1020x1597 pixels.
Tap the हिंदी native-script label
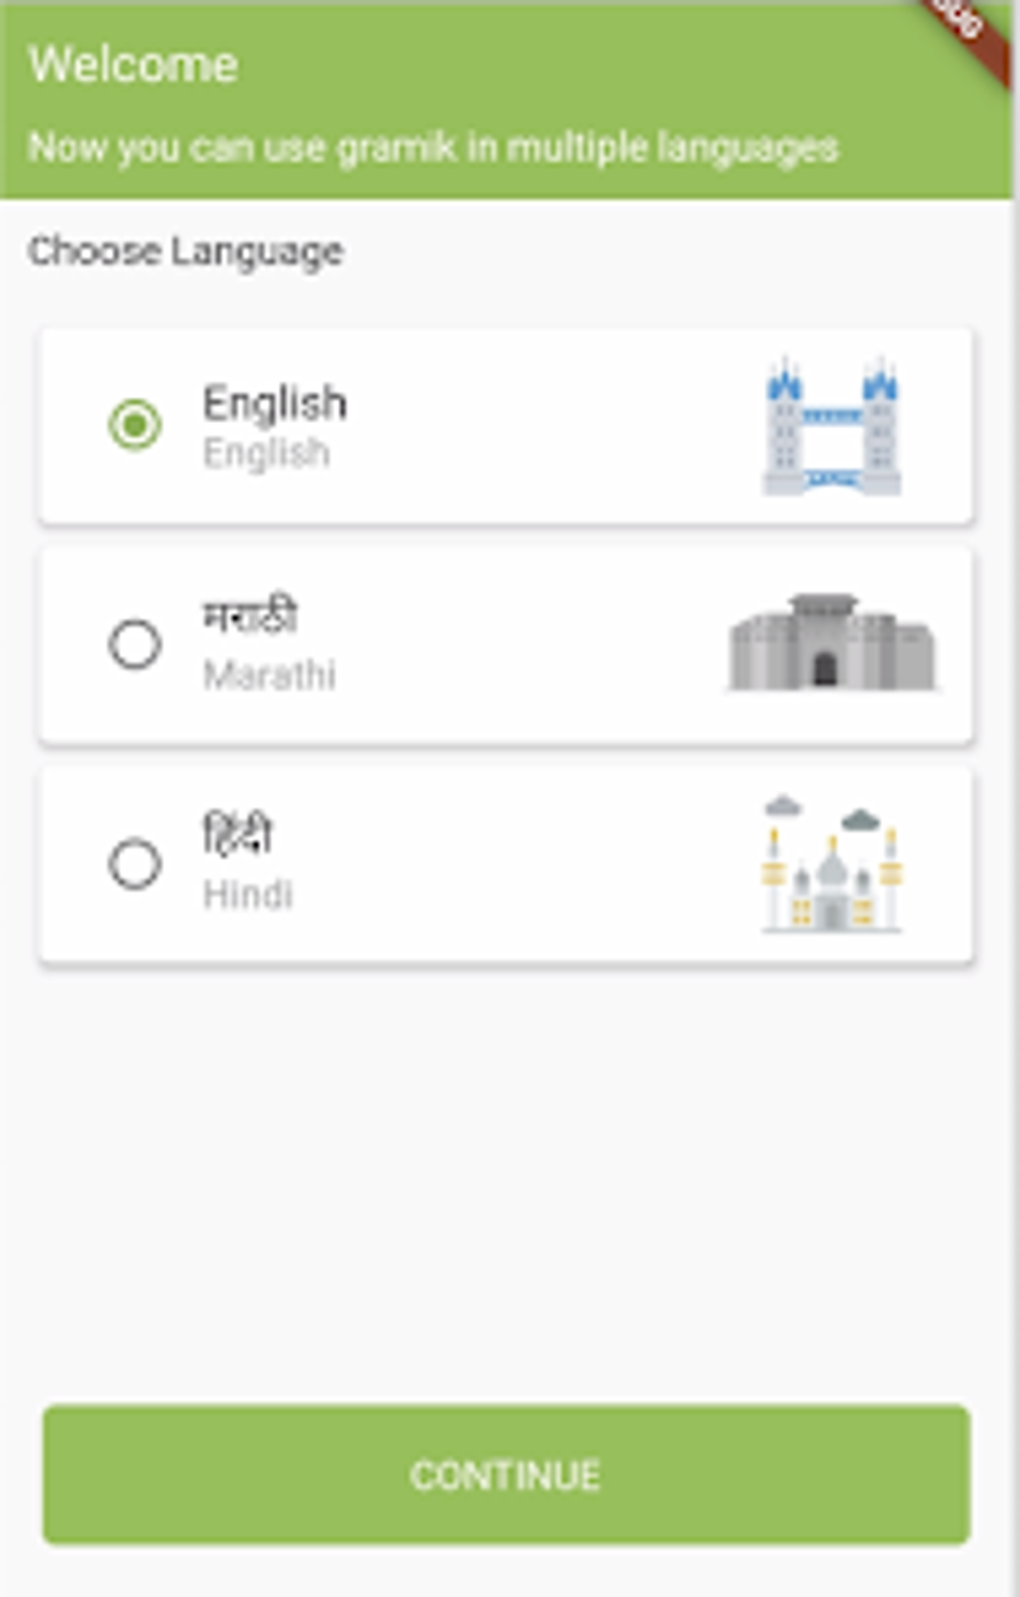tap(238, 836)
